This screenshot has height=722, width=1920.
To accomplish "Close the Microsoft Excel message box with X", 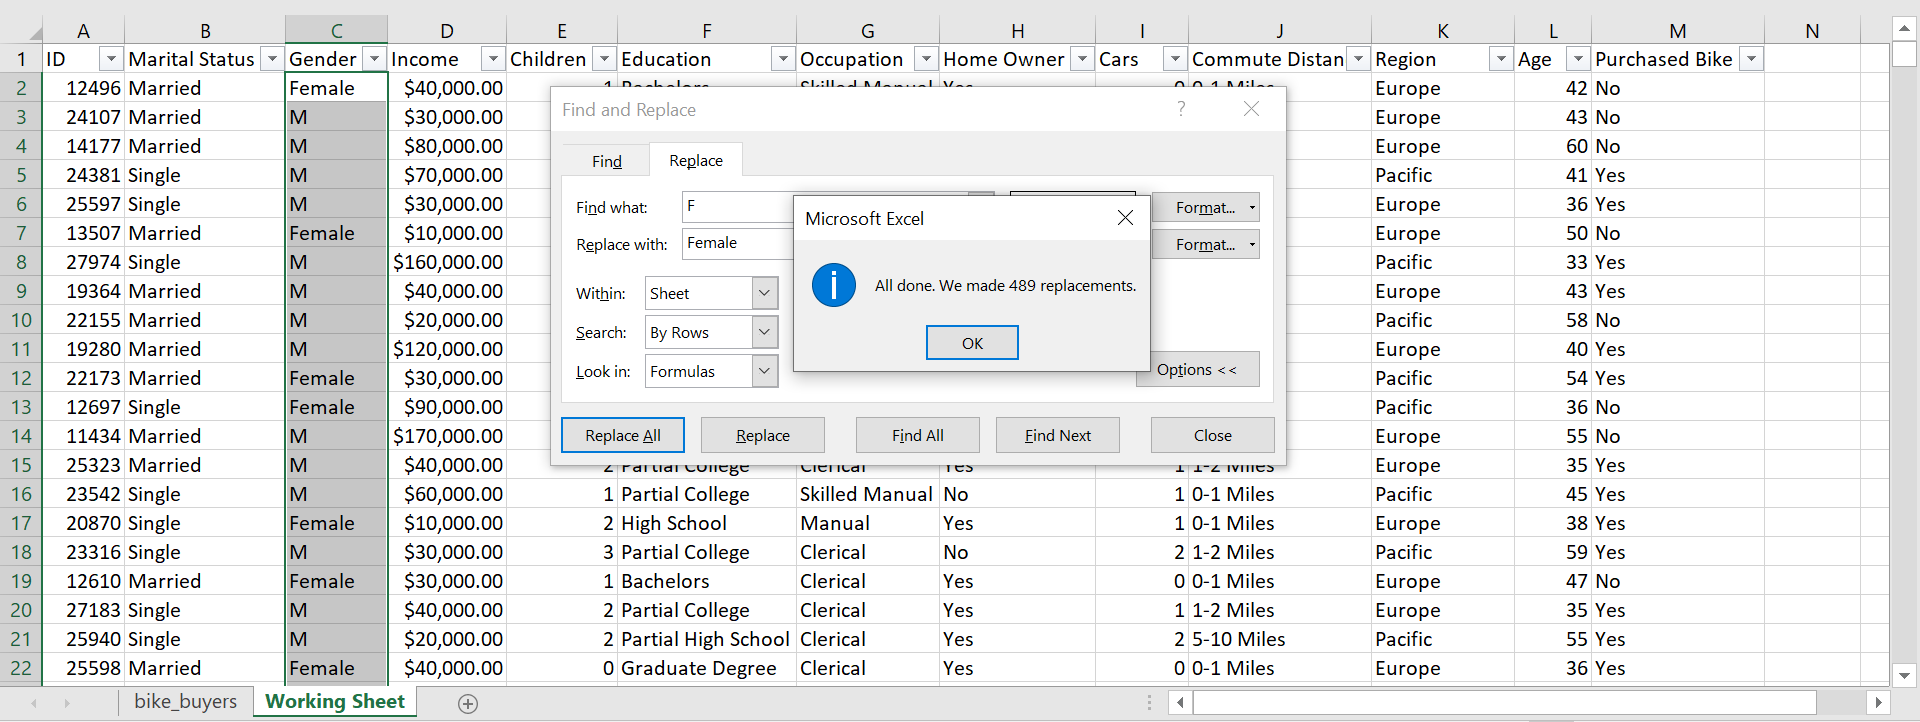I will (x=1125, y=218).
